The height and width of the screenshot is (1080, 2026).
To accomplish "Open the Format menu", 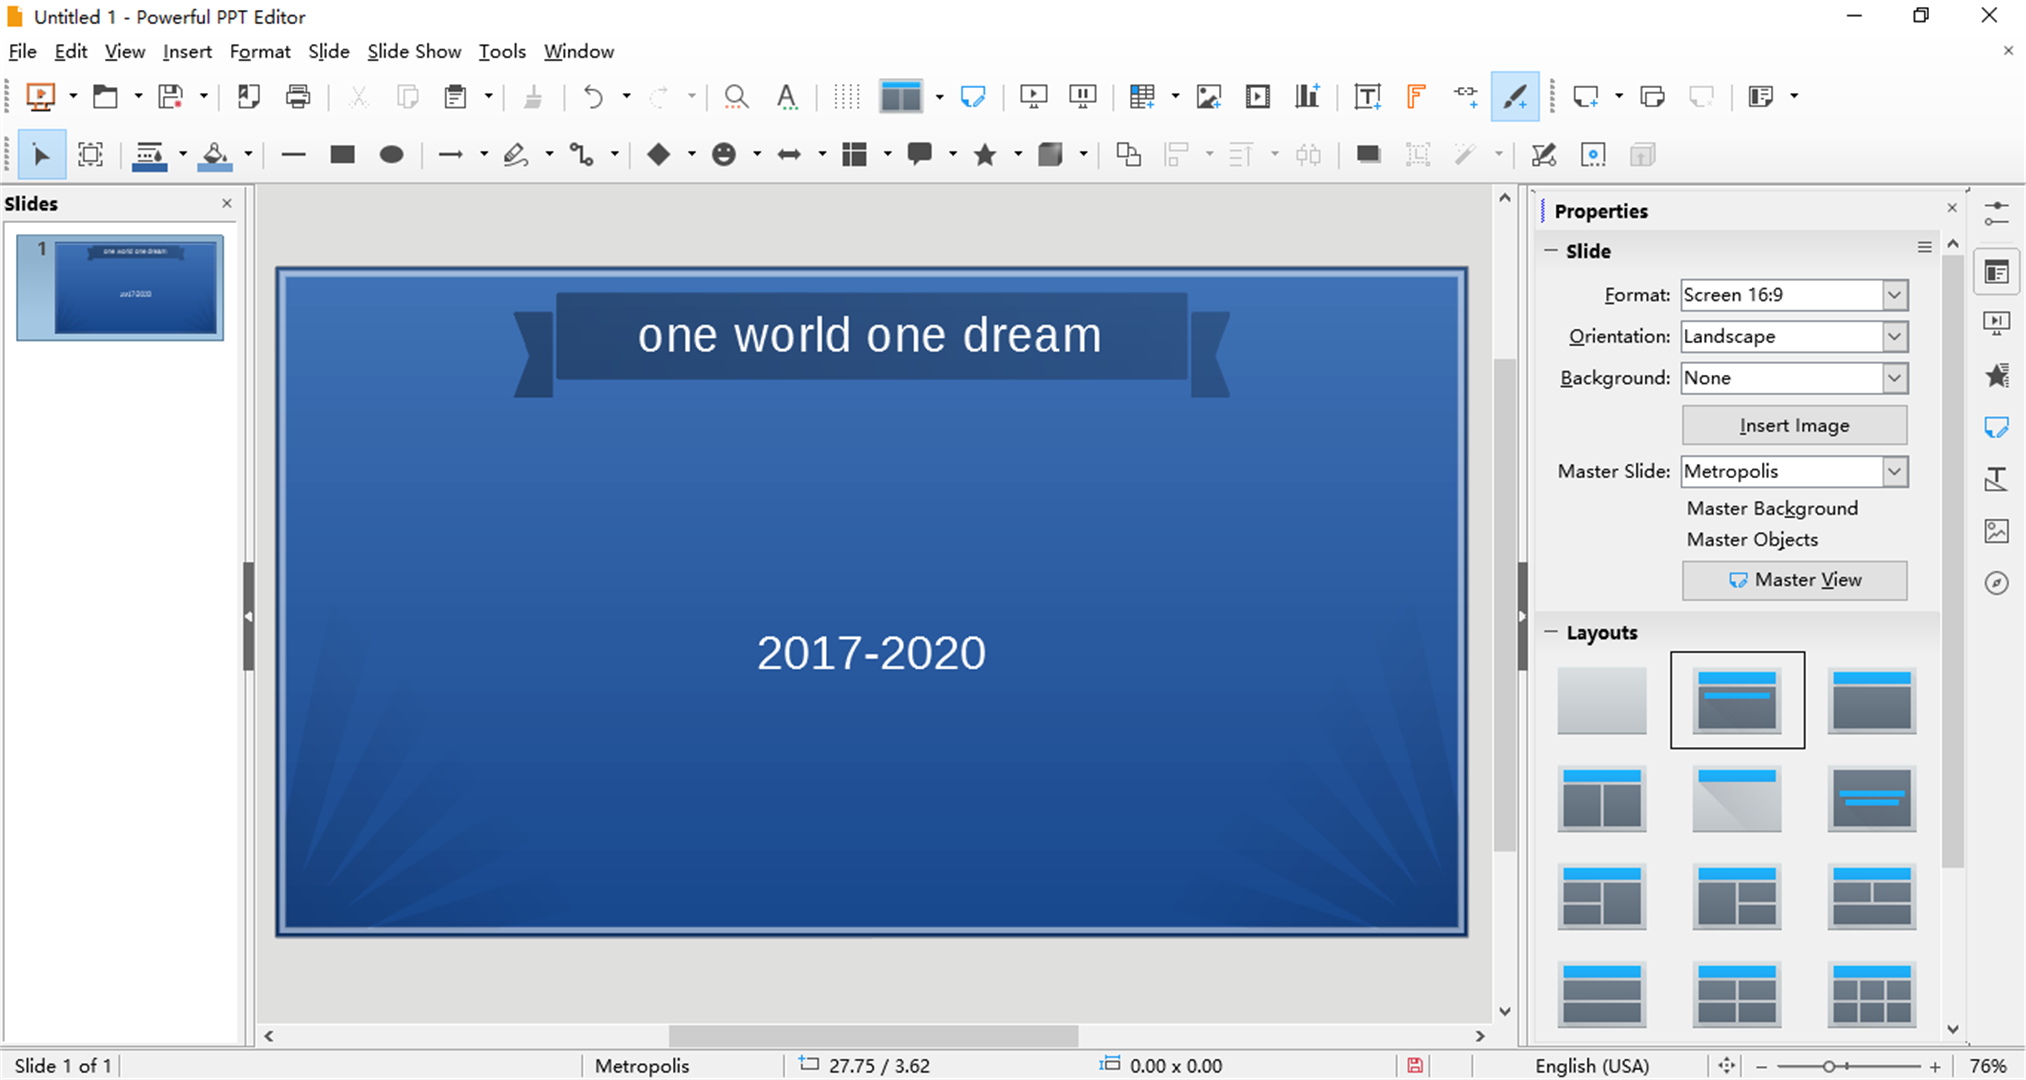I will 259,51.
